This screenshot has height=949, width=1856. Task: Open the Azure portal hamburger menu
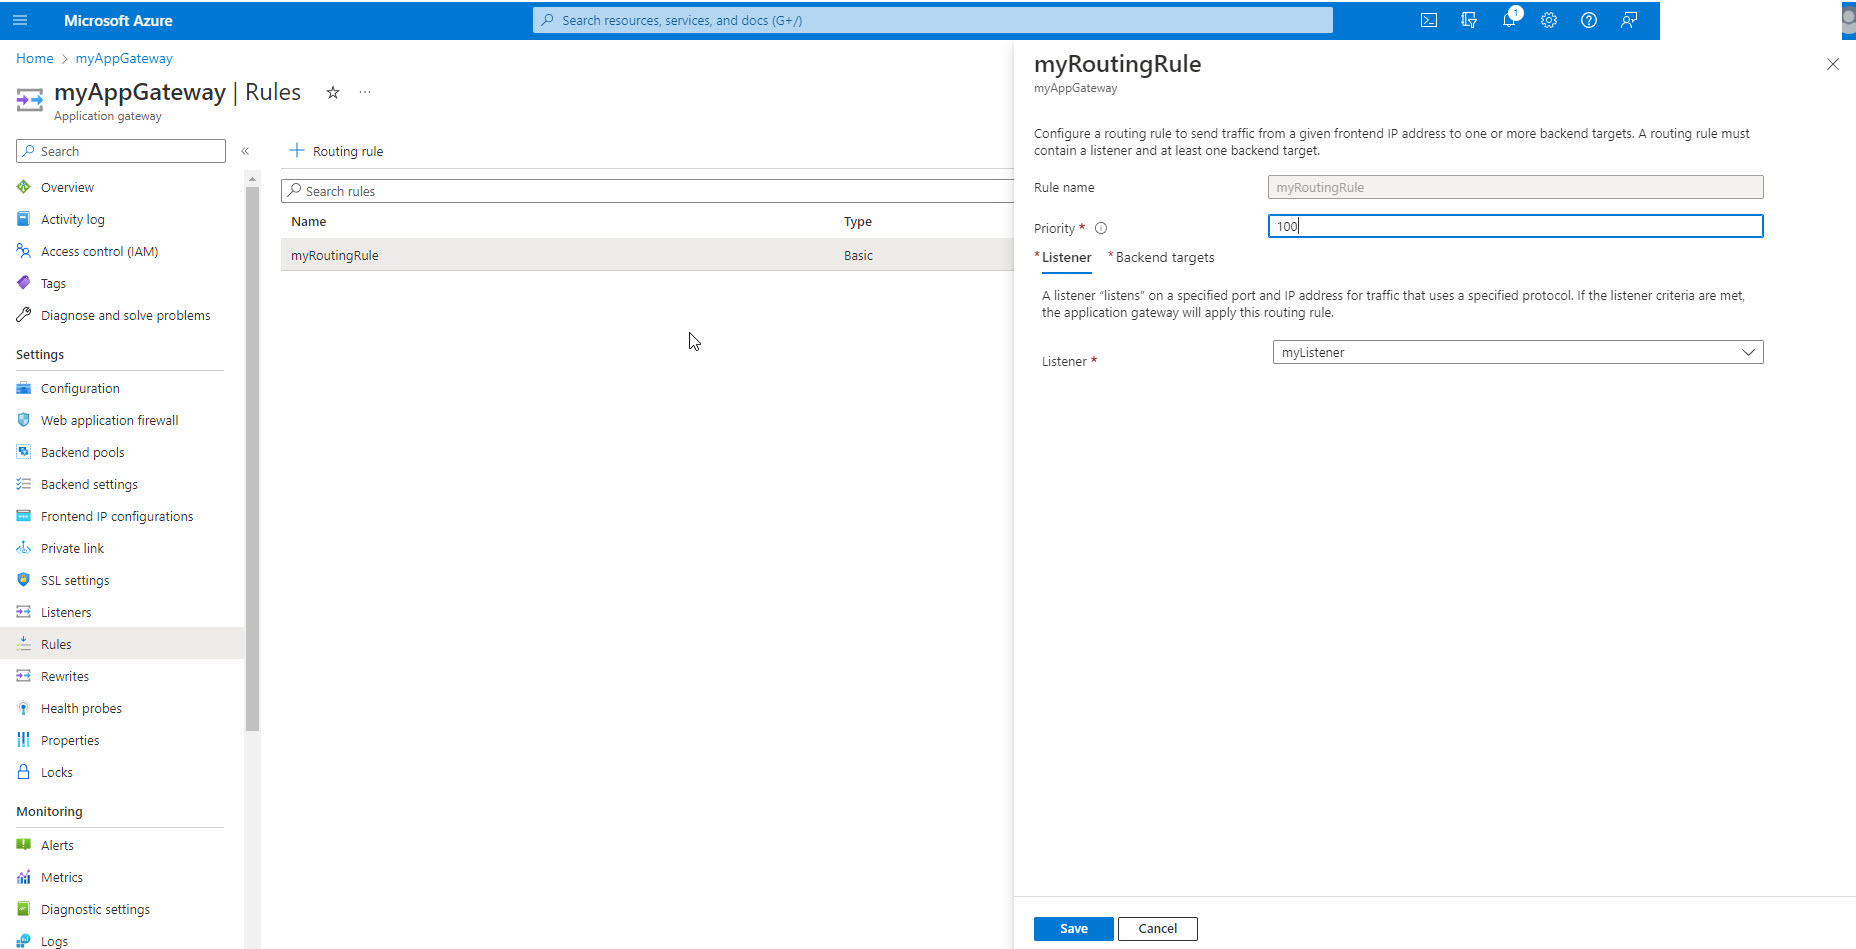click(20, 20)
